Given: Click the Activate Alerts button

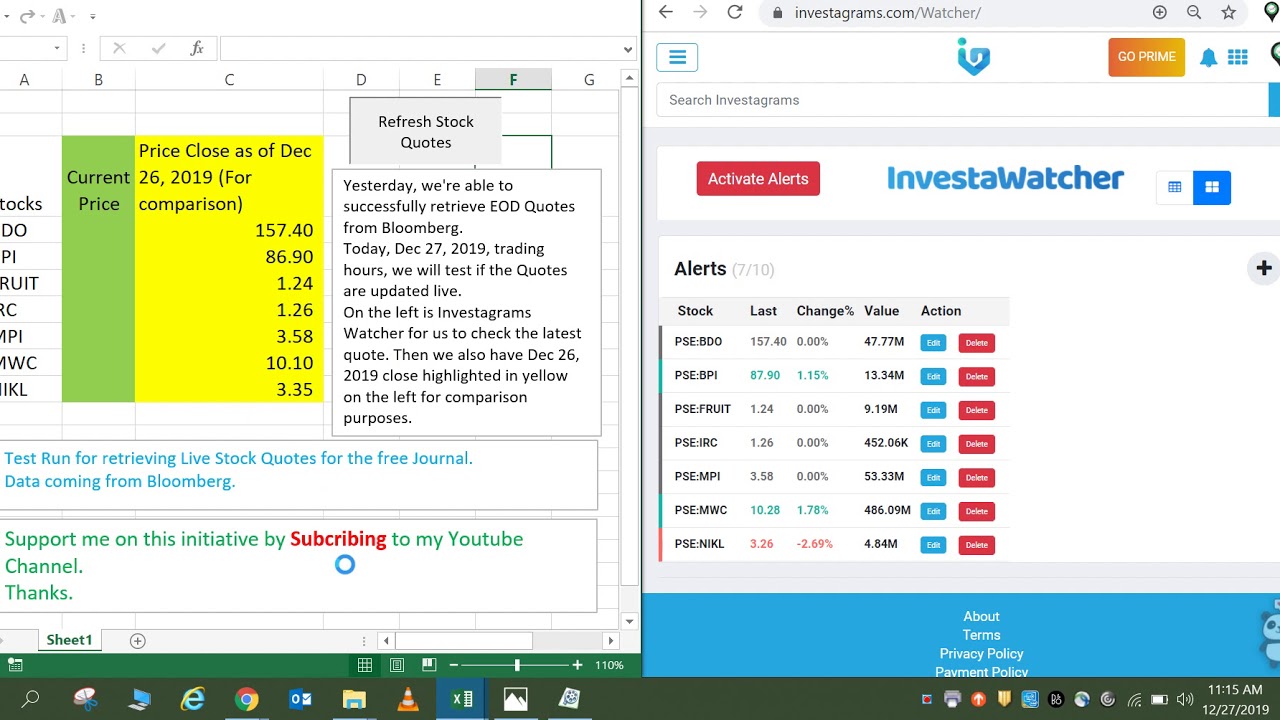Looking at the screenshot, I should coord(758,179).
